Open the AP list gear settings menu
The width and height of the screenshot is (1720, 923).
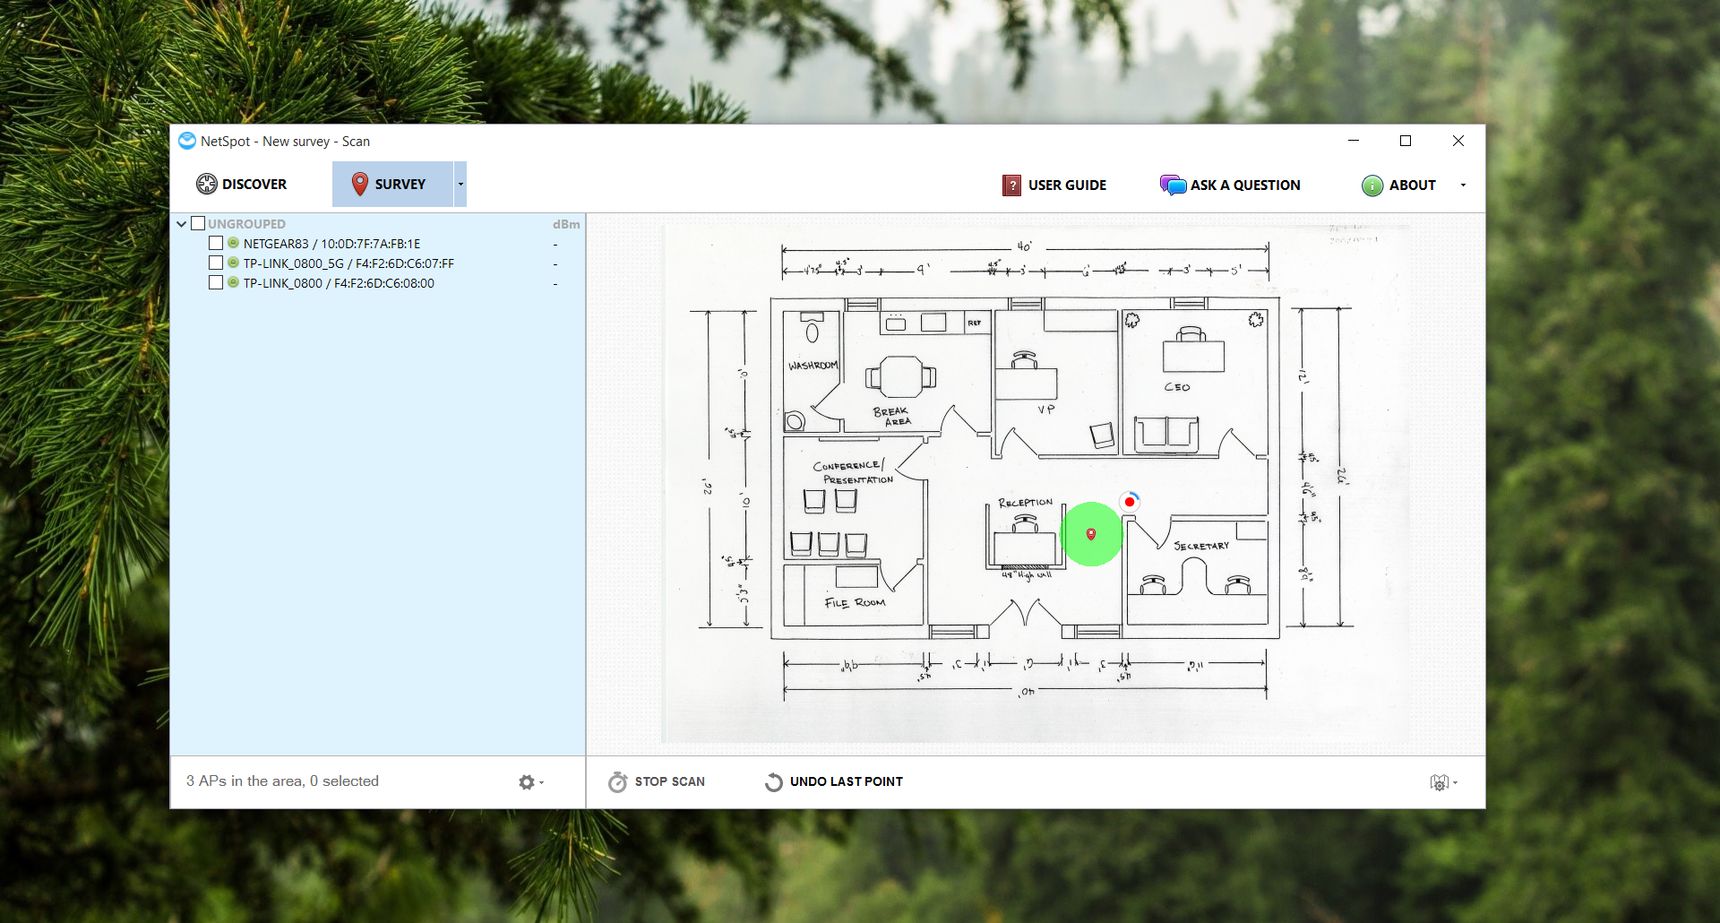pyautogui.click(x=530, y=782)
